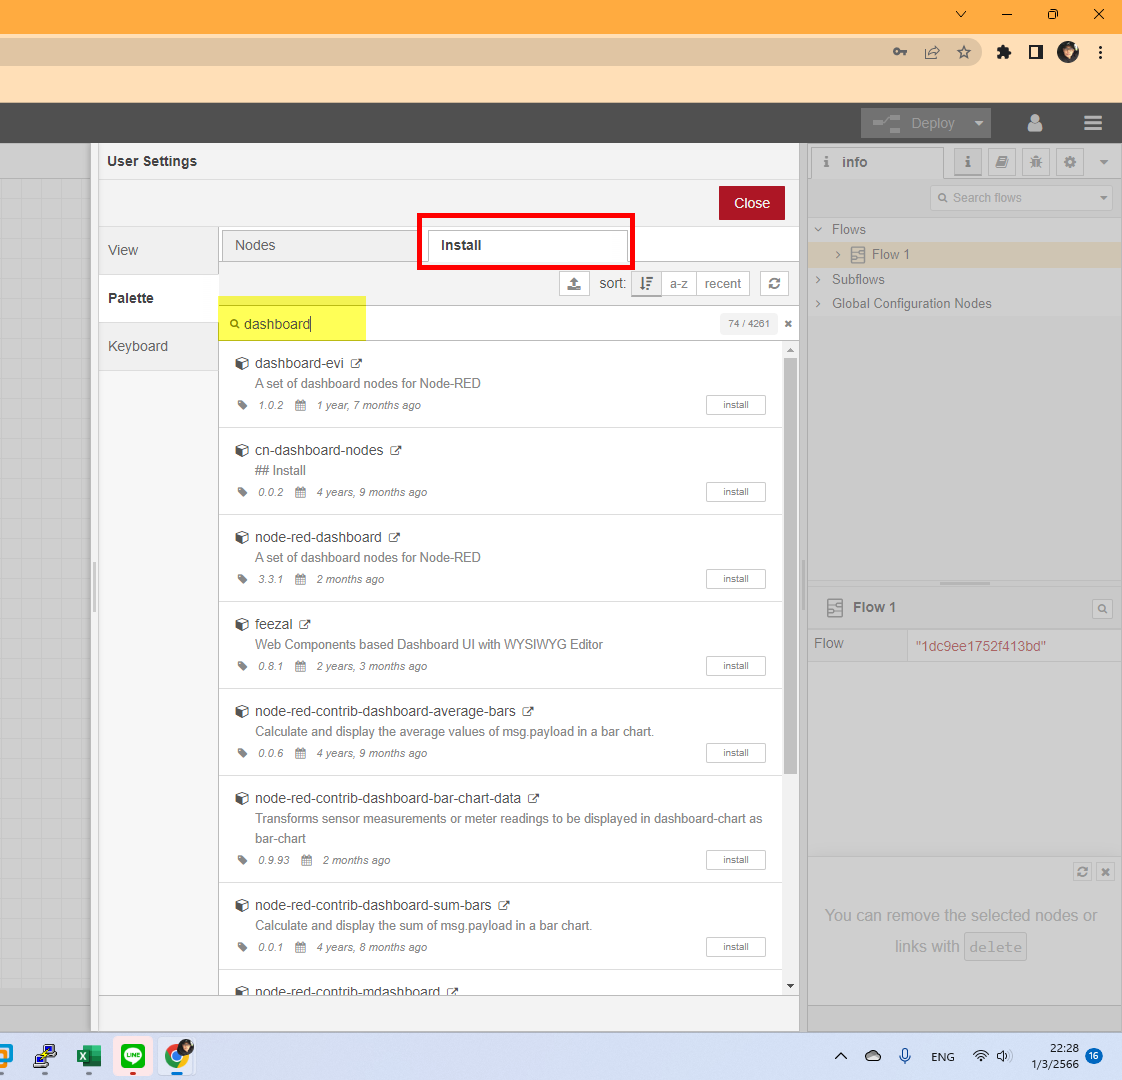
Task: Switch input language ENG
Action: [x=942, y=1057]
